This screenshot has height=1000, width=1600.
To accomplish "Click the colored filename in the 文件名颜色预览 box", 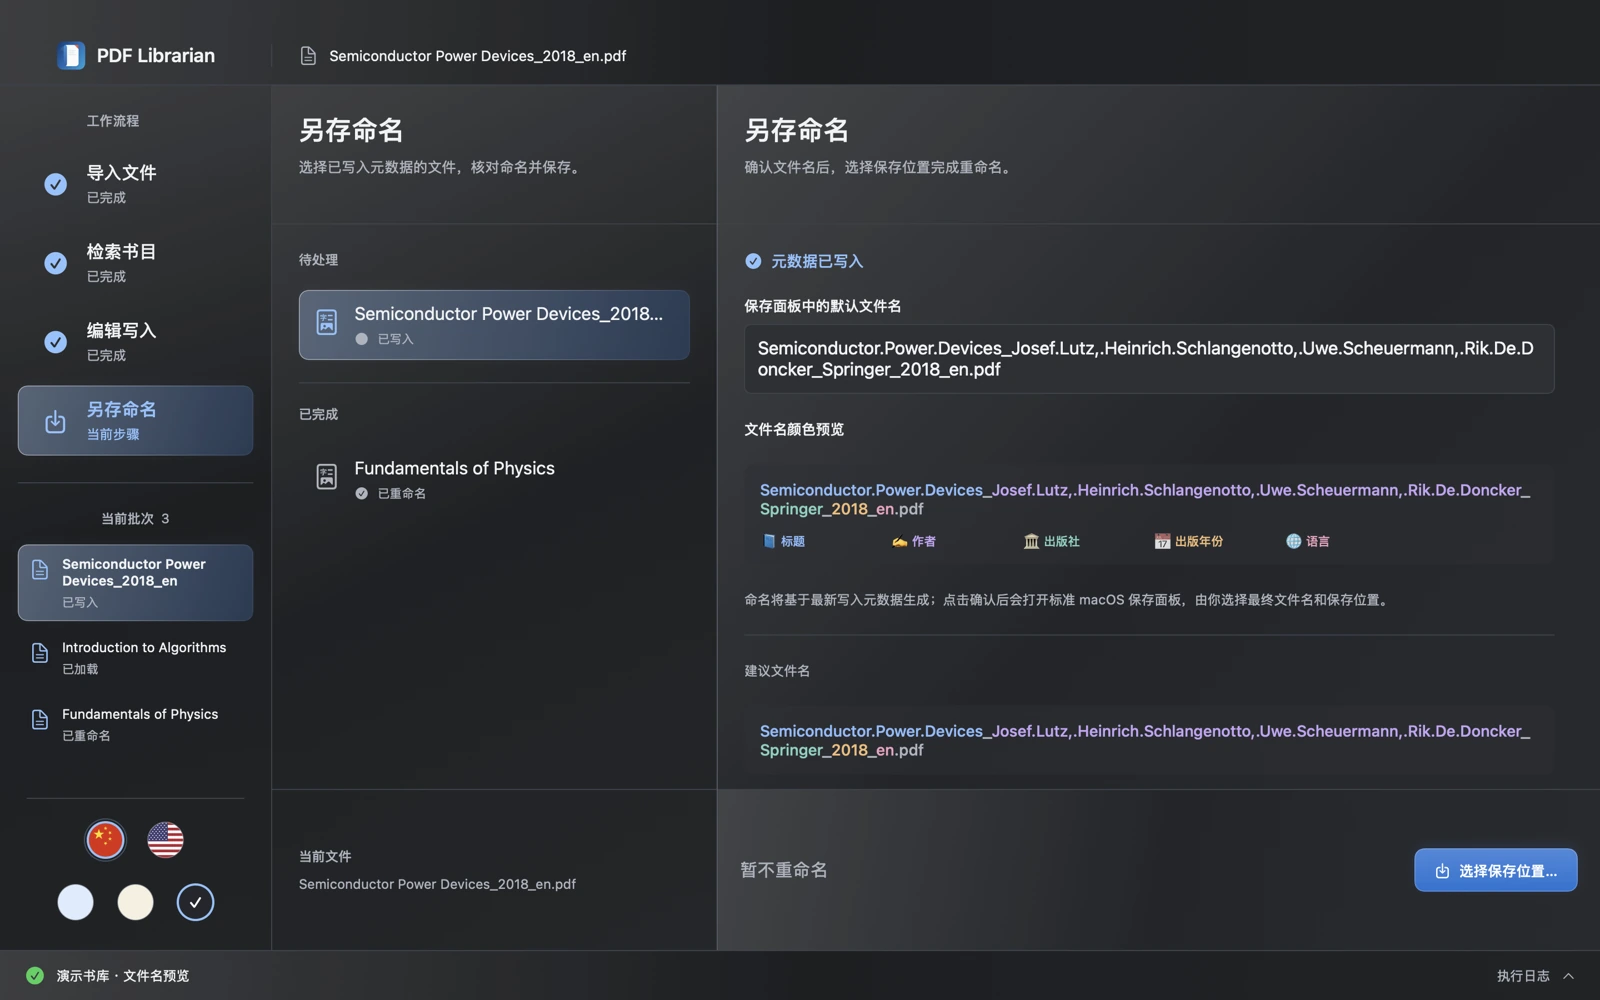I will point(1145,499).
